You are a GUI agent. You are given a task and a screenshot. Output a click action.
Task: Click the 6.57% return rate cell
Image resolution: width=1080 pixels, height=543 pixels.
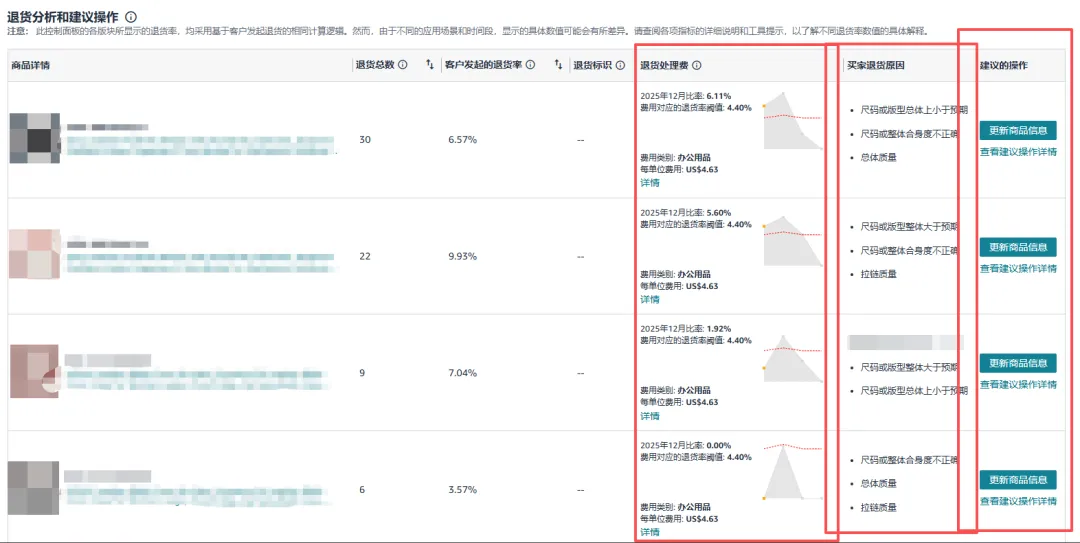click(462, 139)
